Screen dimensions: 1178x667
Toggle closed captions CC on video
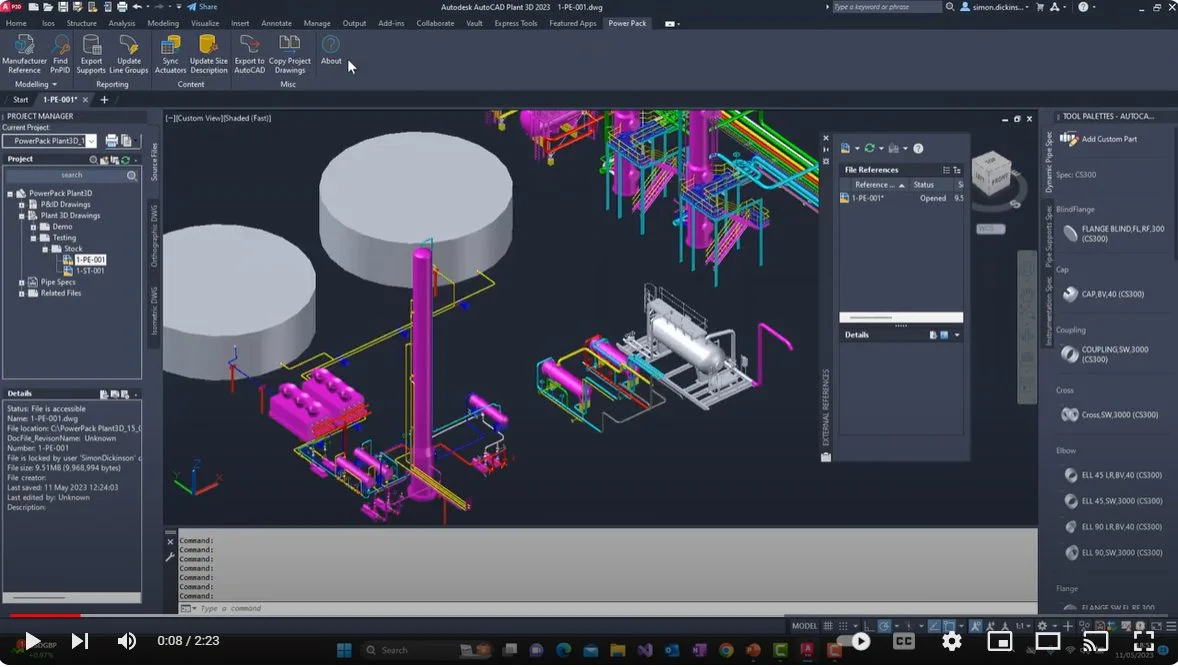click(x=904, y=641)
